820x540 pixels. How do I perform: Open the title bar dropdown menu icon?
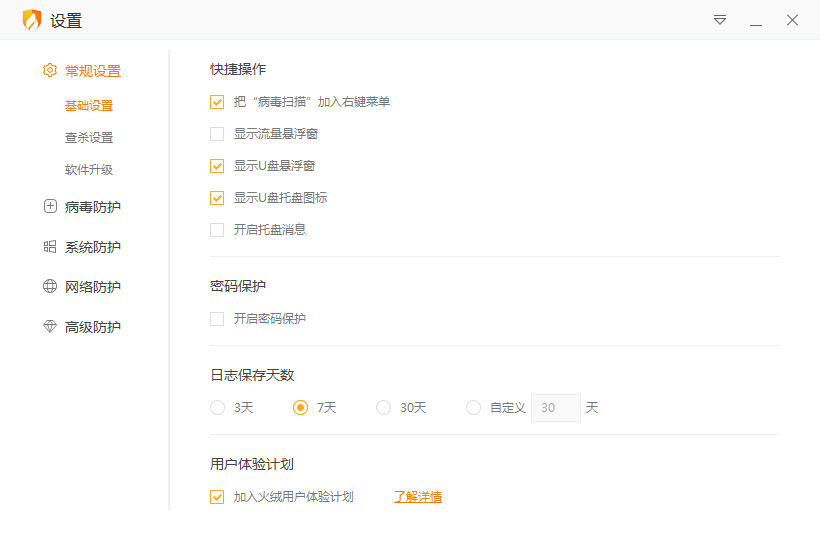pos(720,20)
